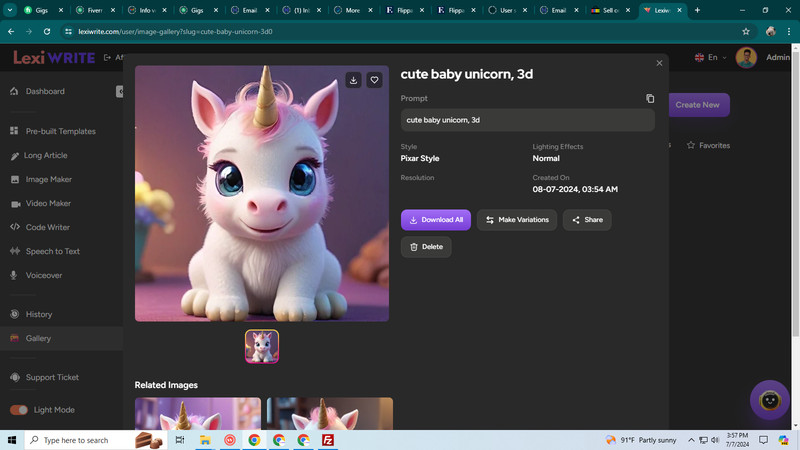The height and width of the screenshot is (450, 800).
Task: Close the image detail modal
Action: pyautogui.click(x=659, y=63)
